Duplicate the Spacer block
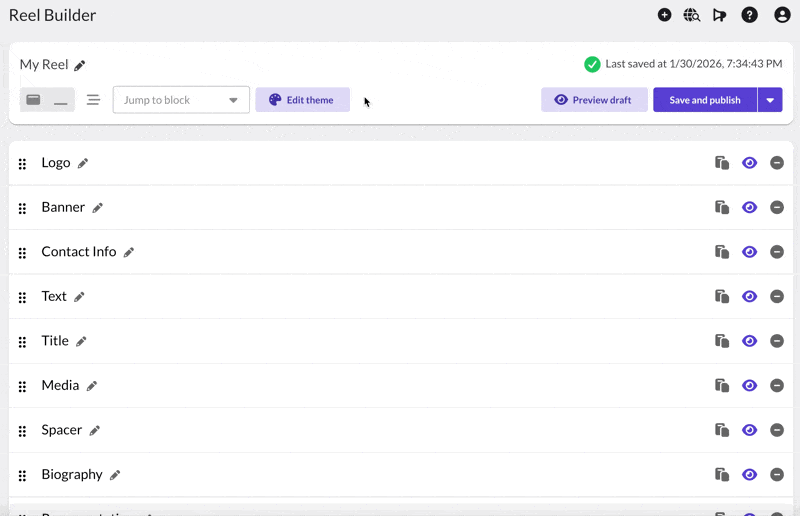This screenshot has width=800, height=516. coord(721,430)
